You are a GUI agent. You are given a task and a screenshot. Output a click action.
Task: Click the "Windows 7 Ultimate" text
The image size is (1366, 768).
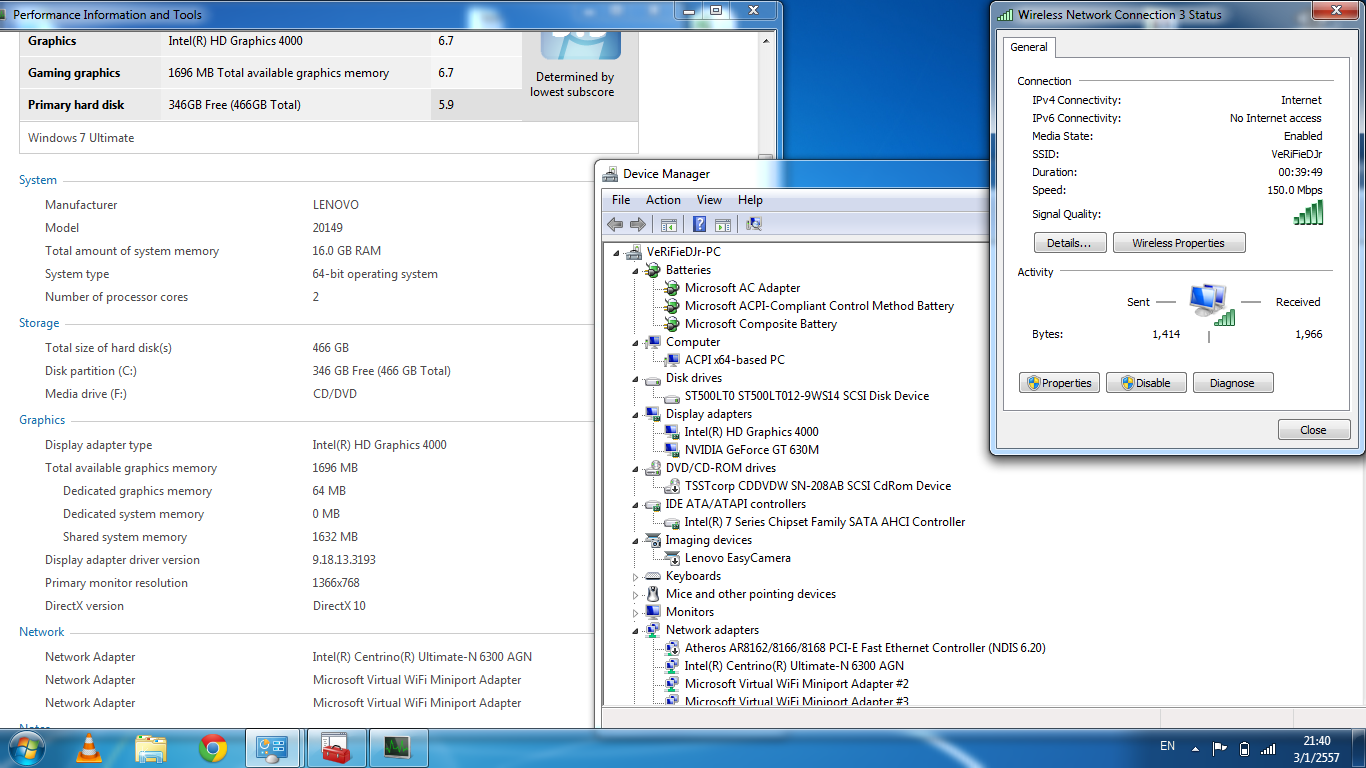[81, 138]
